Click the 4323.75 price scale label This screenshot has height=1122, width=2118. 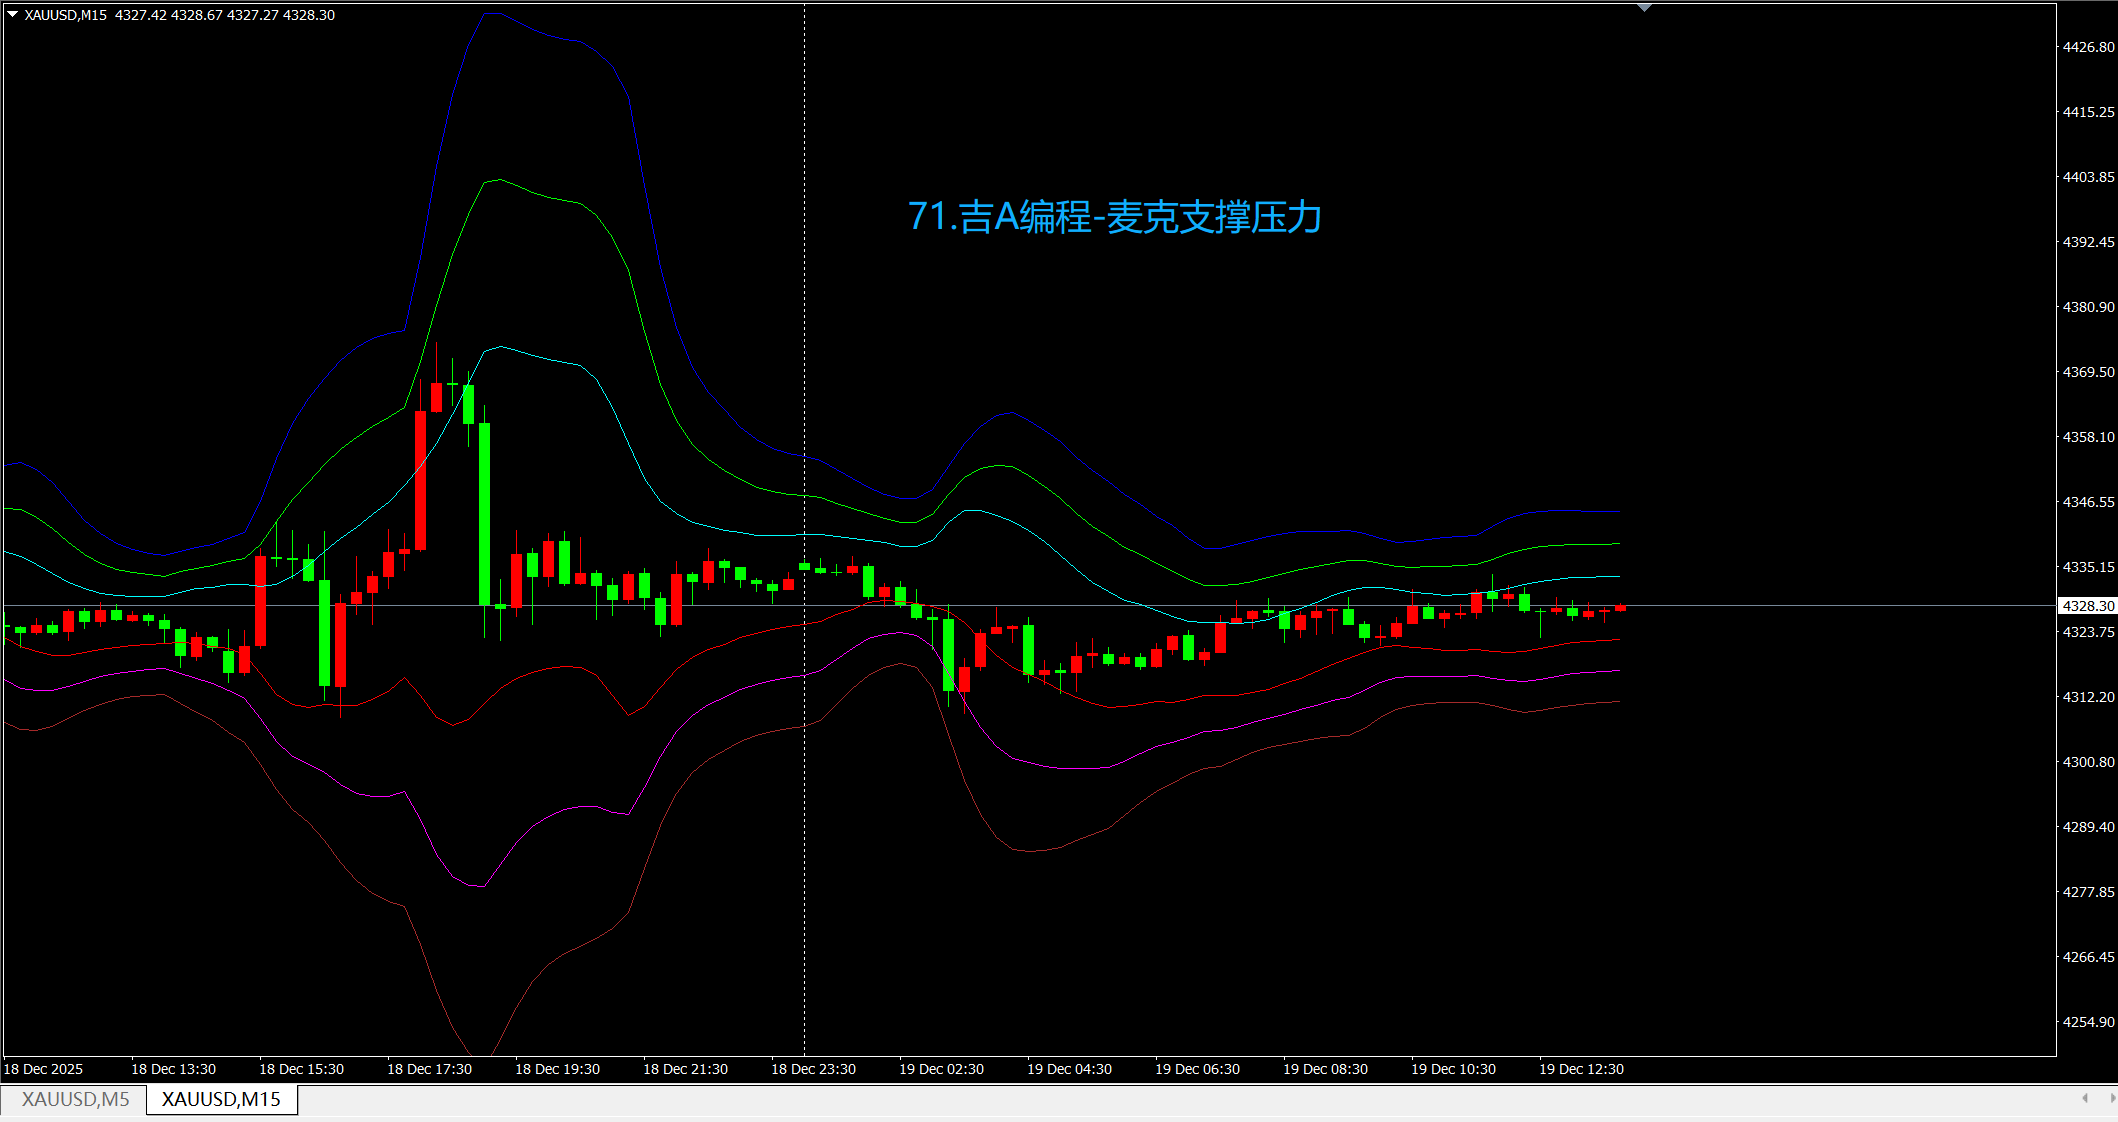(2088, 632)
